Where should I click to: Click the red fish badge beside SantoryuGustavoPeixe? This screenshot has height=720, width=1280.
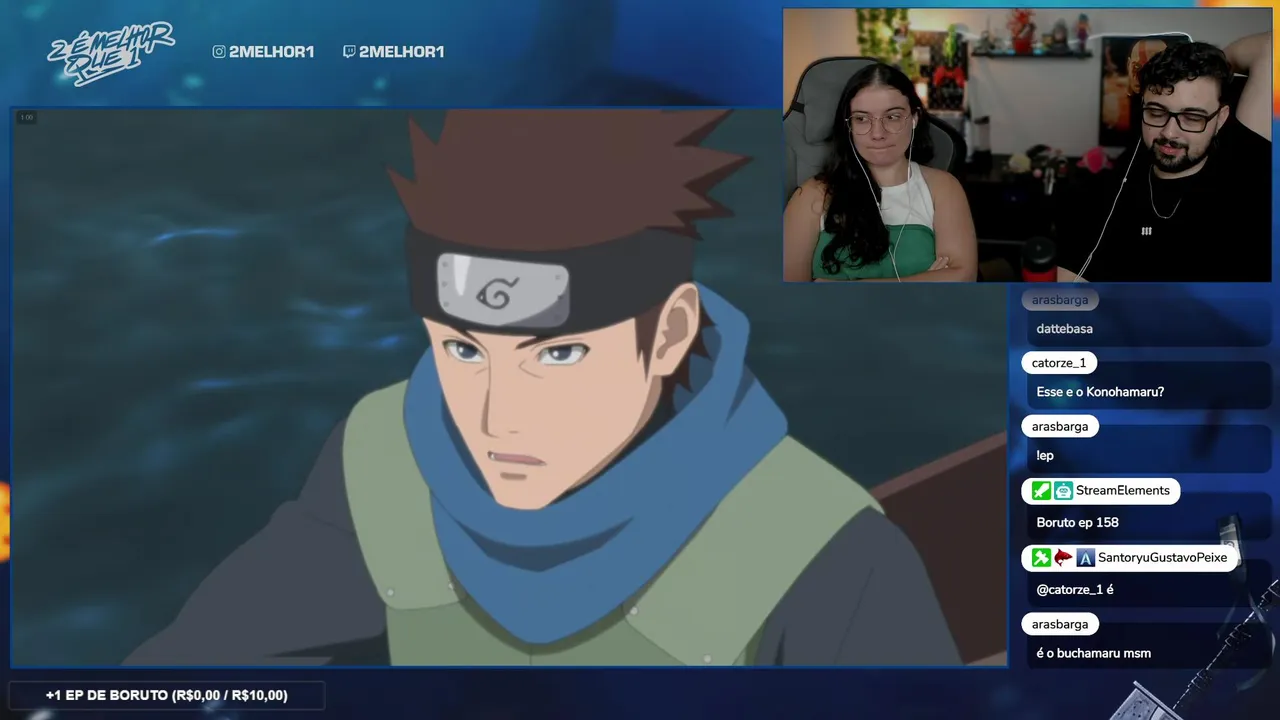tap(1063, 558)
